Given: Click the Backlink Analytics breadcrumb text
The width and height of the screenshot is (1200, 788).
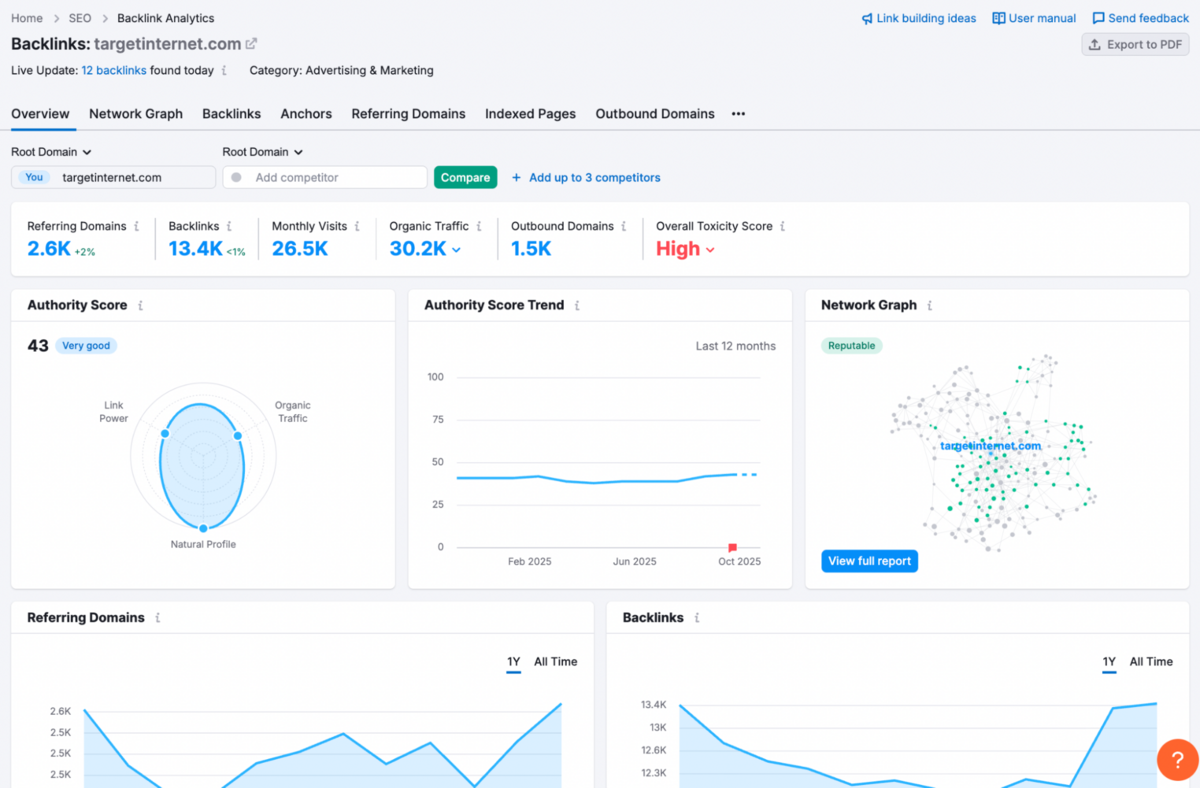Looking at the screenshot, I should (165, 18).
